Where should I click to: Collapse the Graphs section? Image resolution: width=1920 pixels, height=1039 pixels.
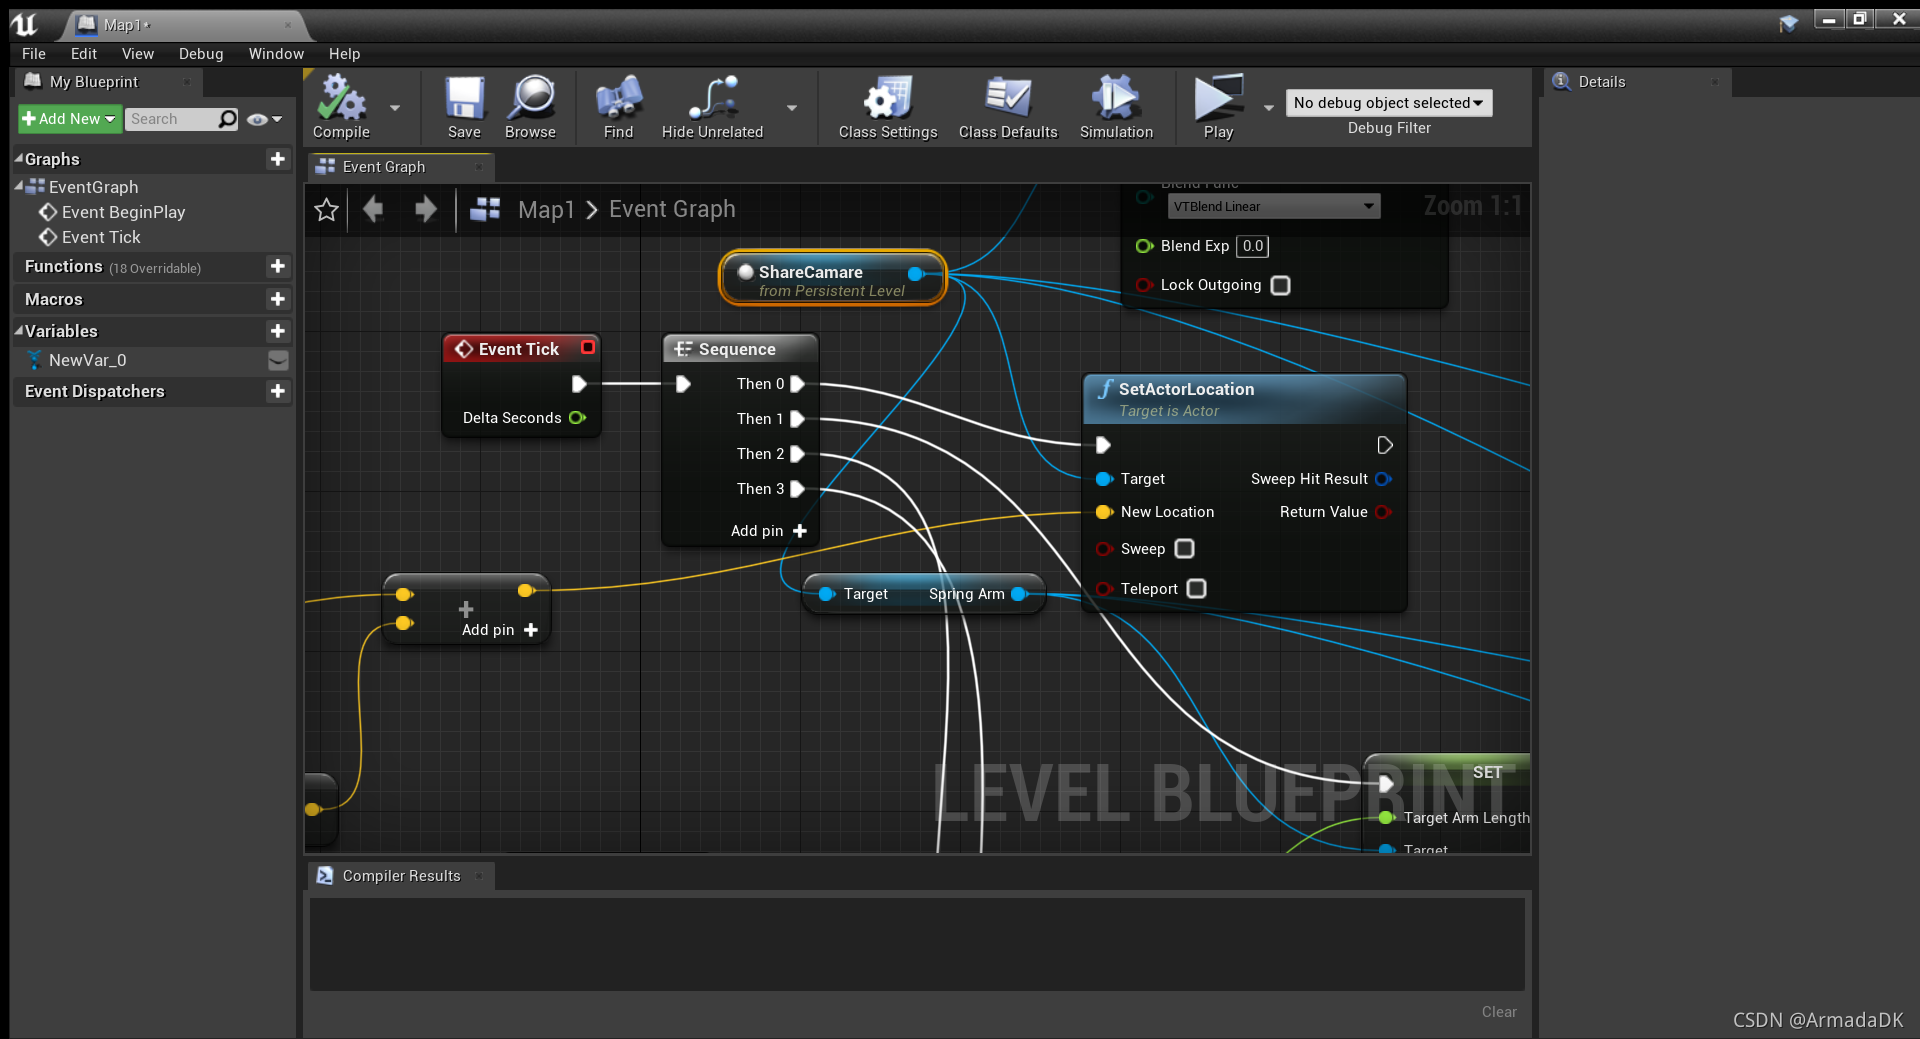pos(18,158)
